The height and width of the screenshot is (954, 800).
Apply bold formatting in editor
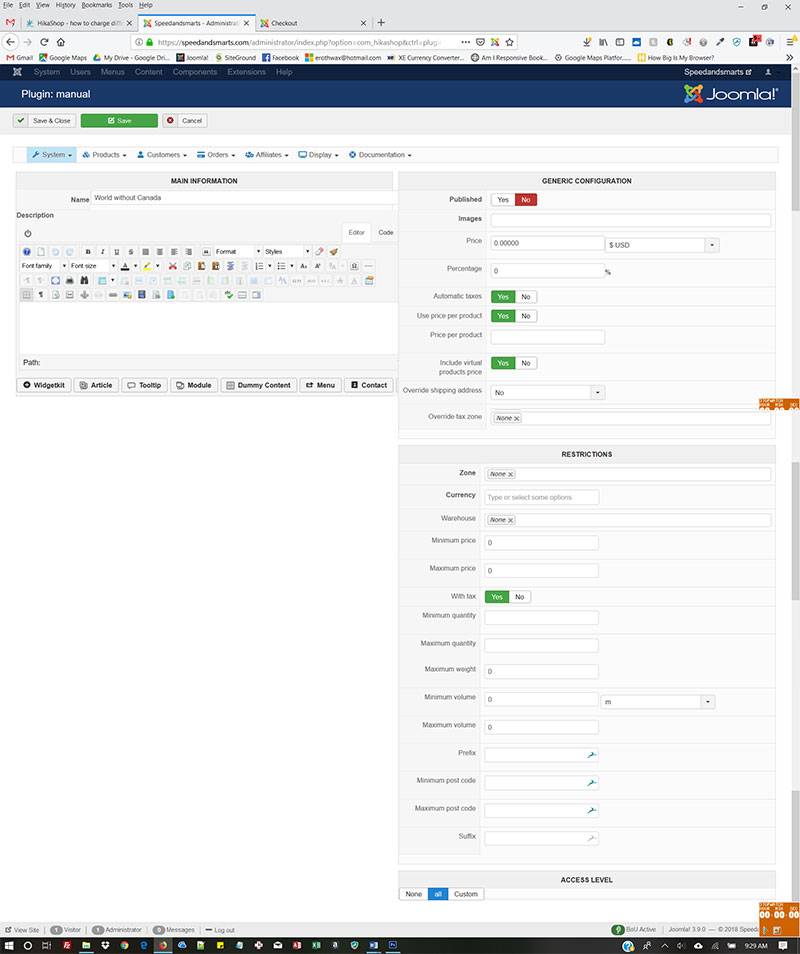[x=88, y=251]
